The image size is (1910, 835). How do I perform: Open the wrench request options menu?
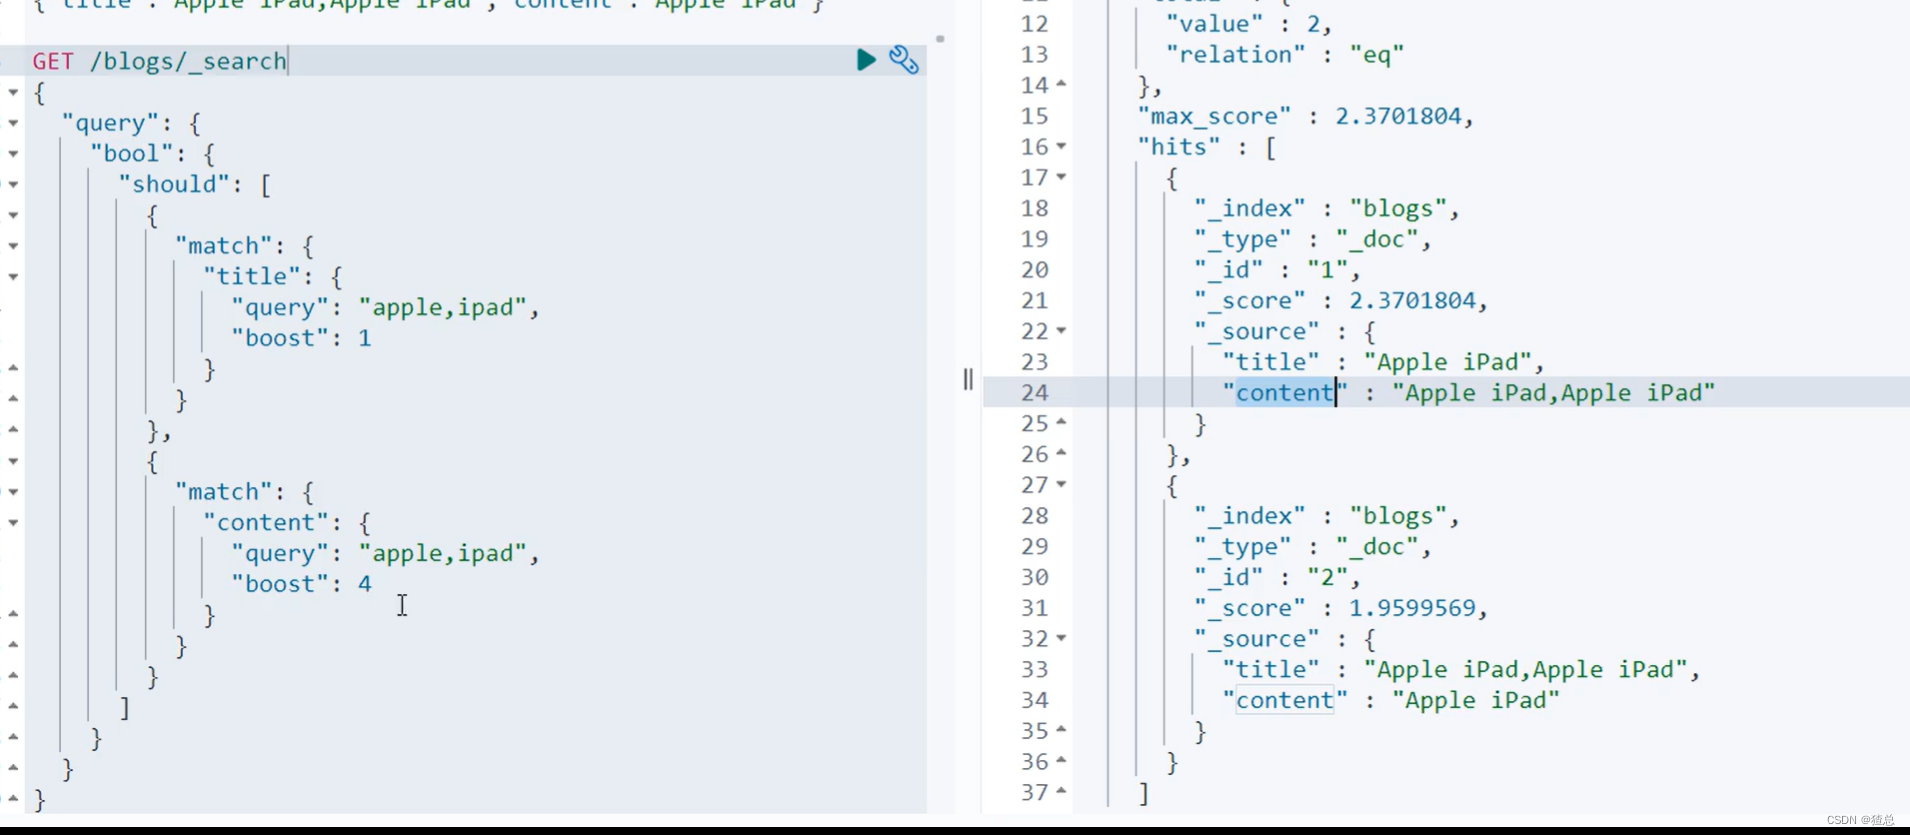click(x=904, y=60)
